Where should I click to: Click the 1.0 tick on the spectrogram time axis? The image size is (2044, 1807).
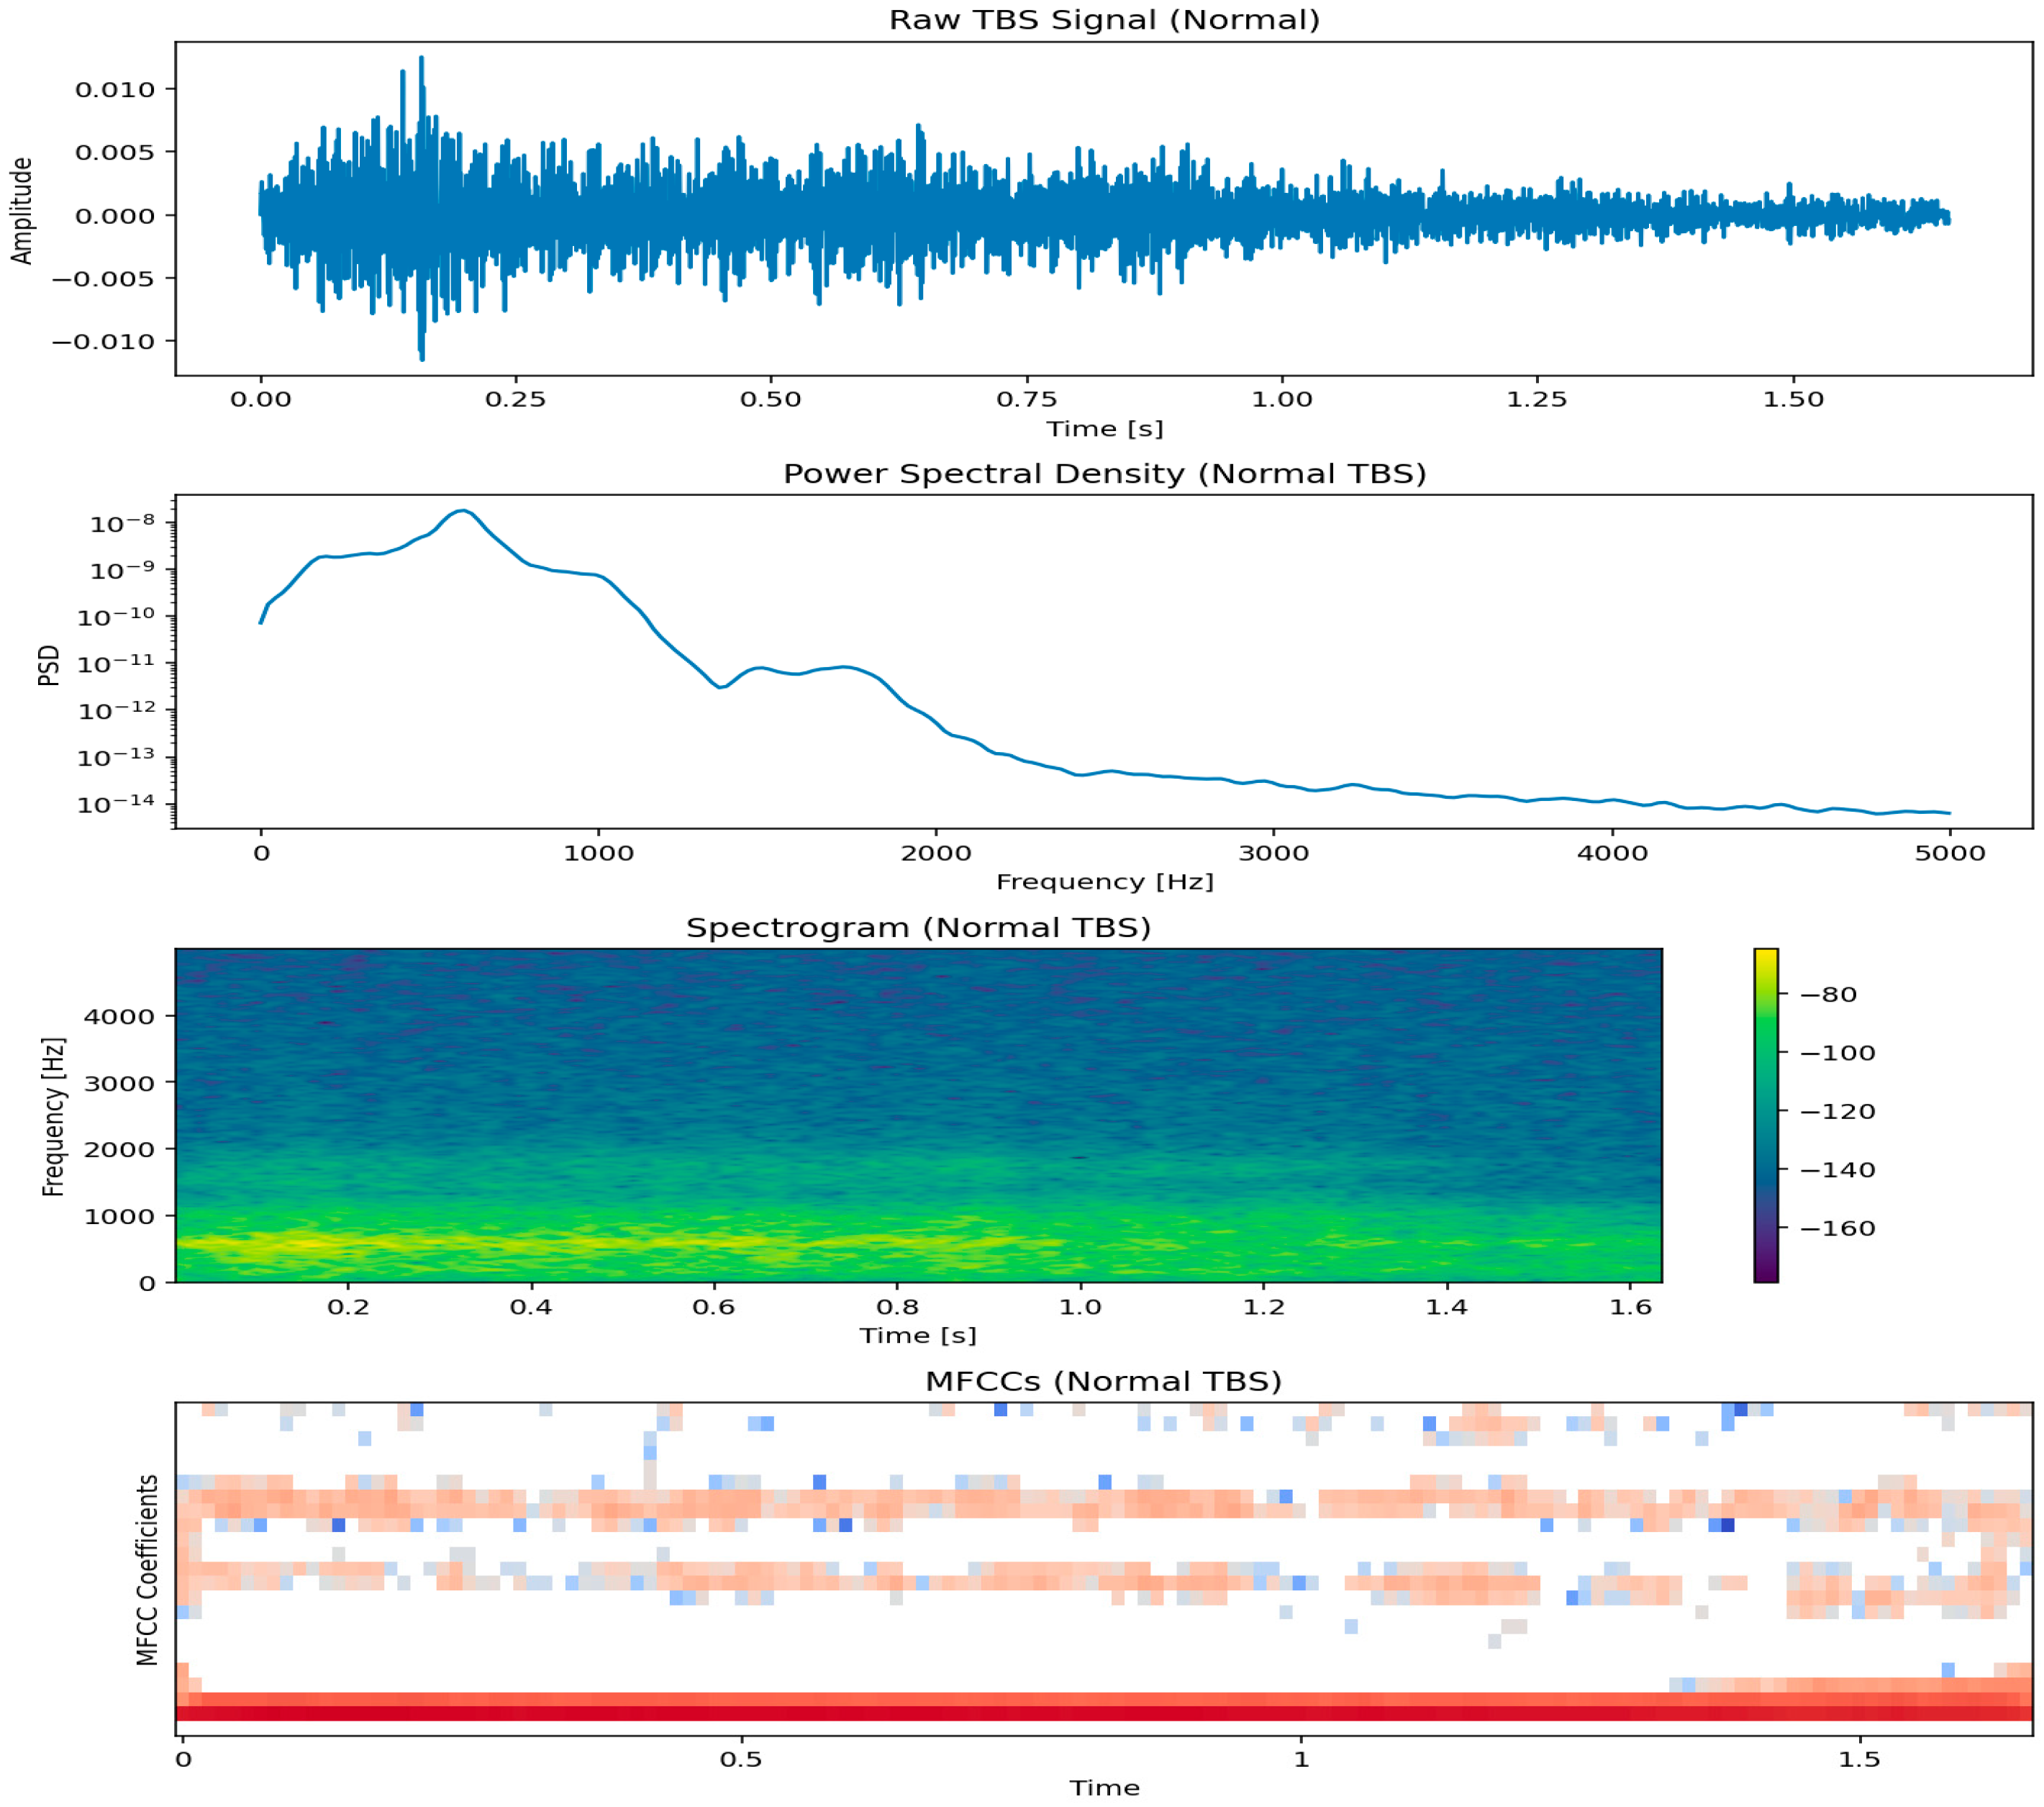pyautogui.click(x=1080, y=1307)
